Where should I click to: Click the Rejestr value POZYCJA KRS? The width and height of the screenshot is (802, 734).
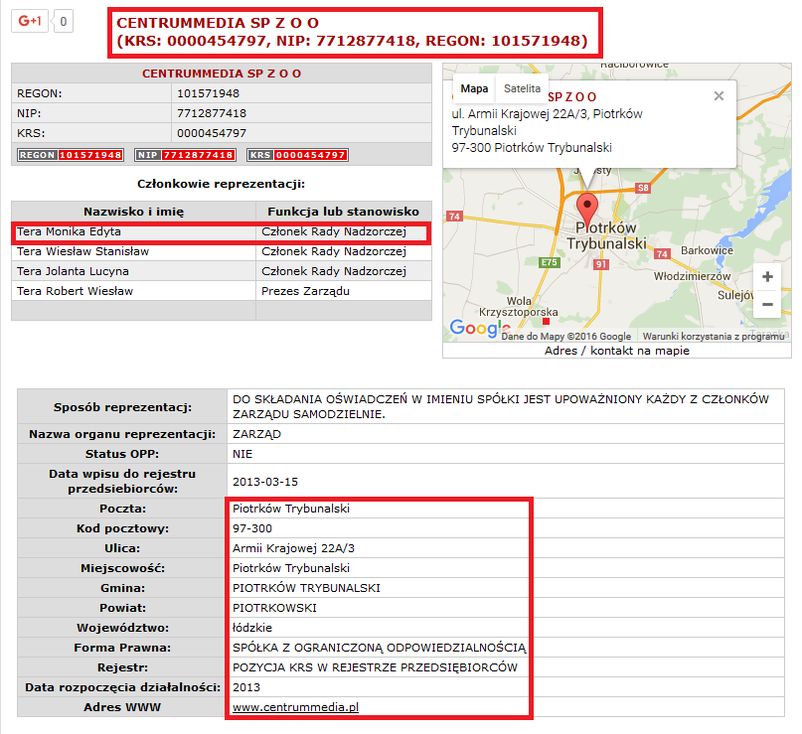pos(375,668)
